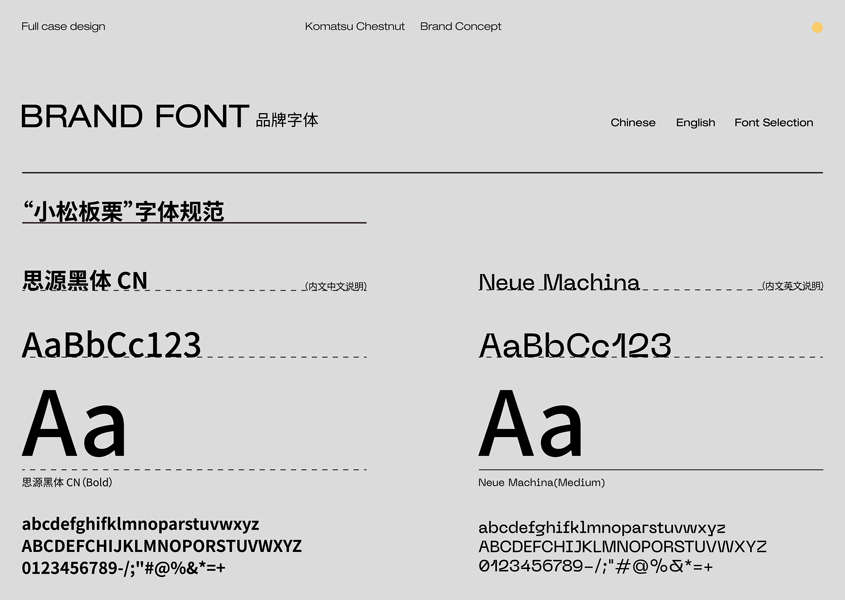Click the AaBbCc123 sample under Neue Machina
Screen dimensions: 845x600
(x=575, y=346)
